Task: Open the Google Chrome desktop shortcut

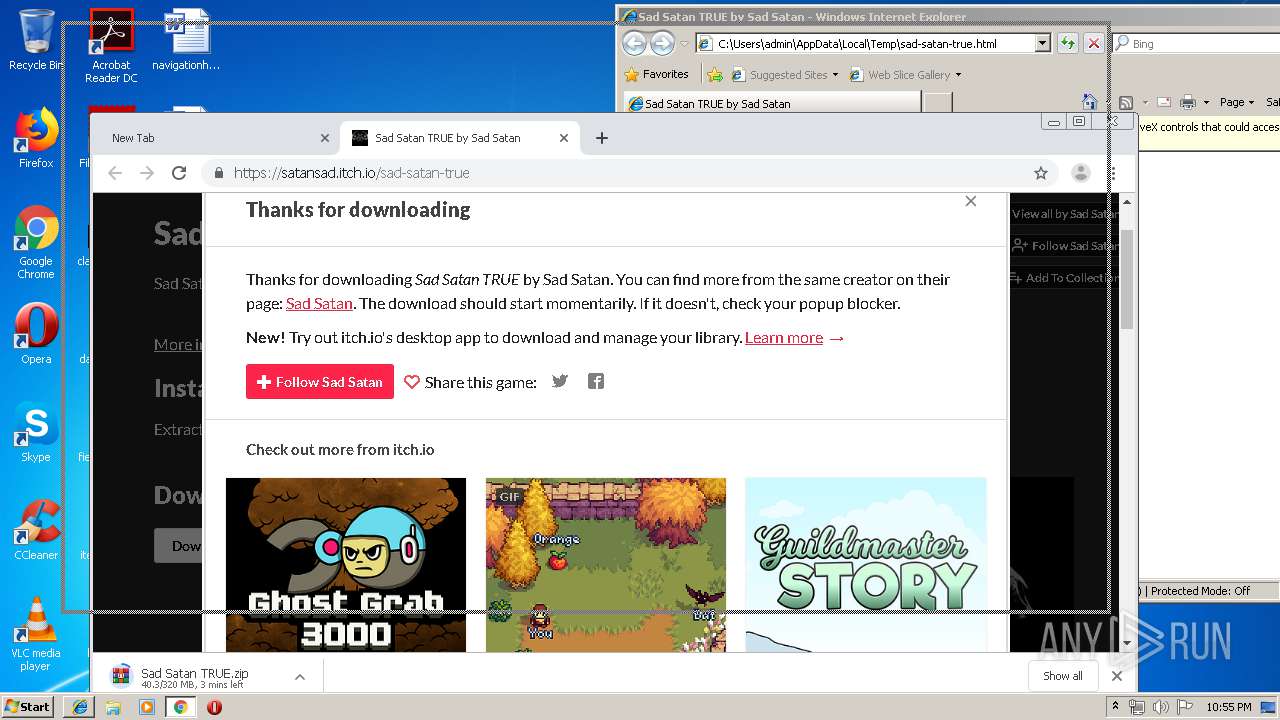Action: (36, 242)
